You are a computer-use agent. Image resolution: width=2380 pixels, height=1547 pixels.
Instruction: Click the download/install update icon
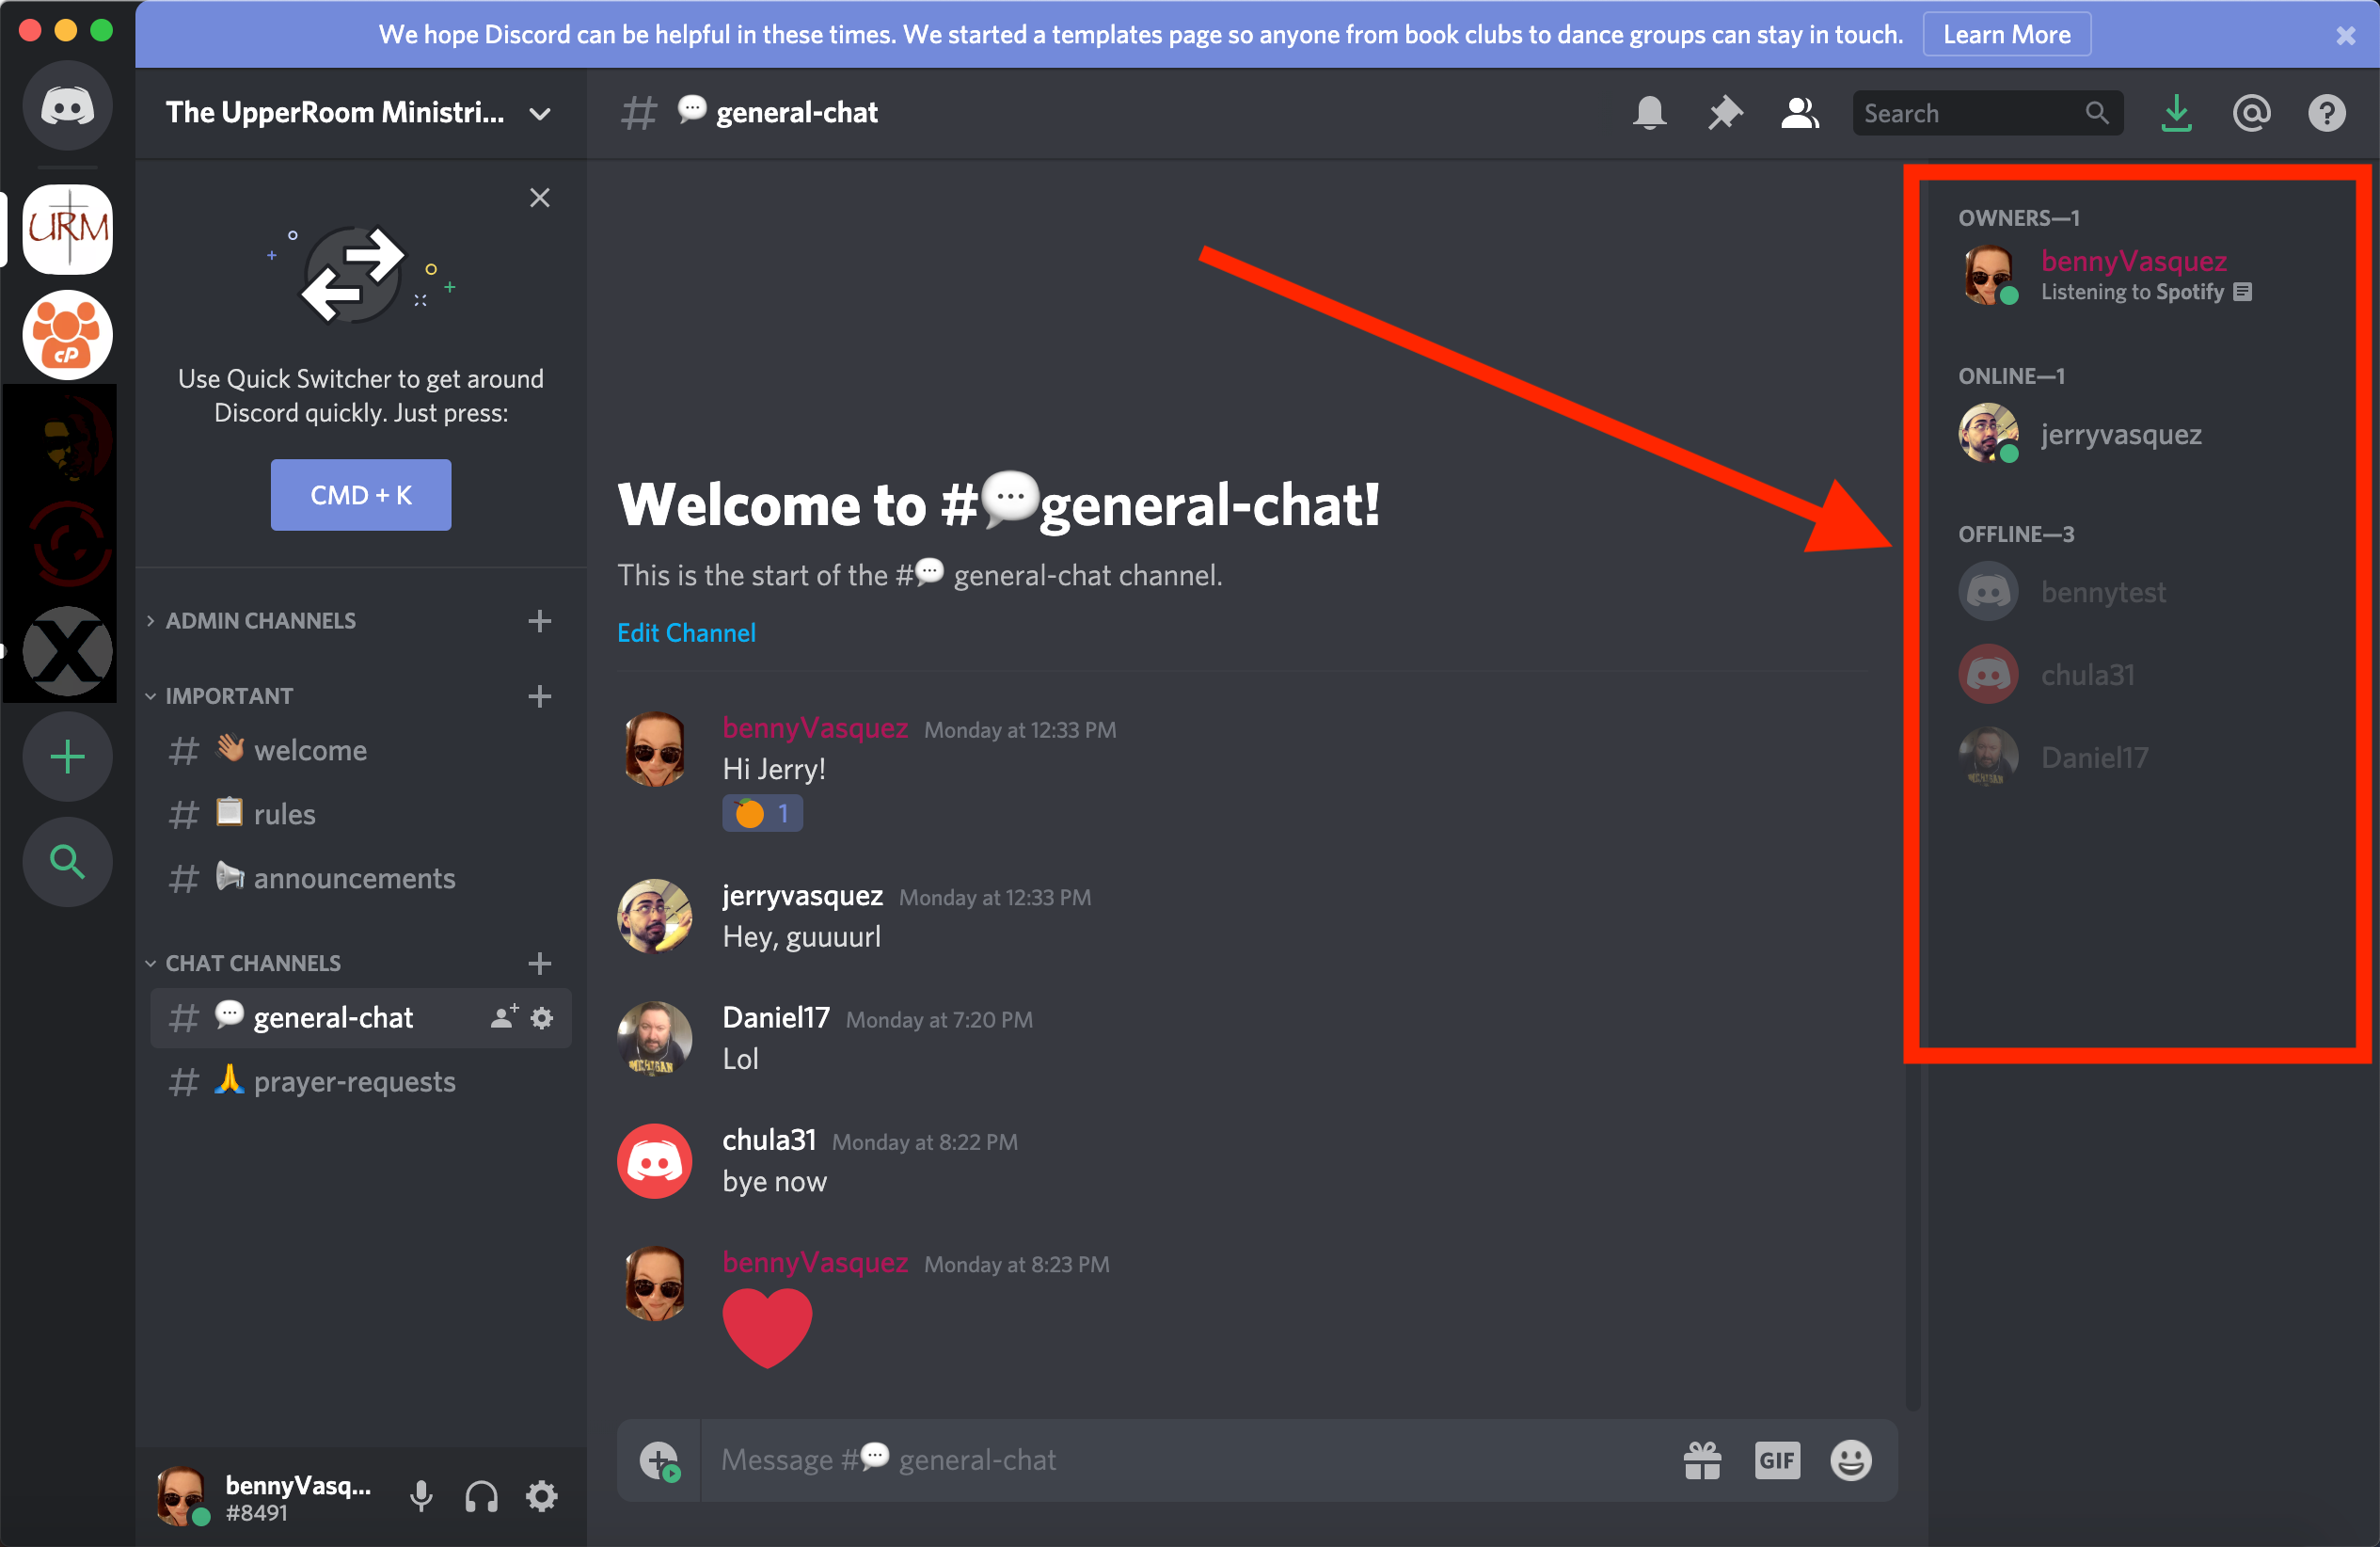pyautogui.click(x=2179, y=111)
